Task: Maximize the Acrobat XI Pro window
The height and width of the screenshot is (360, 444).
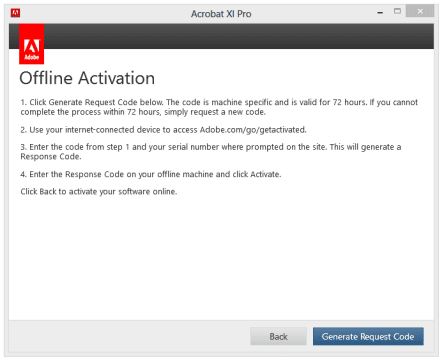Action: pyautogui.click(x=397, y=12)
